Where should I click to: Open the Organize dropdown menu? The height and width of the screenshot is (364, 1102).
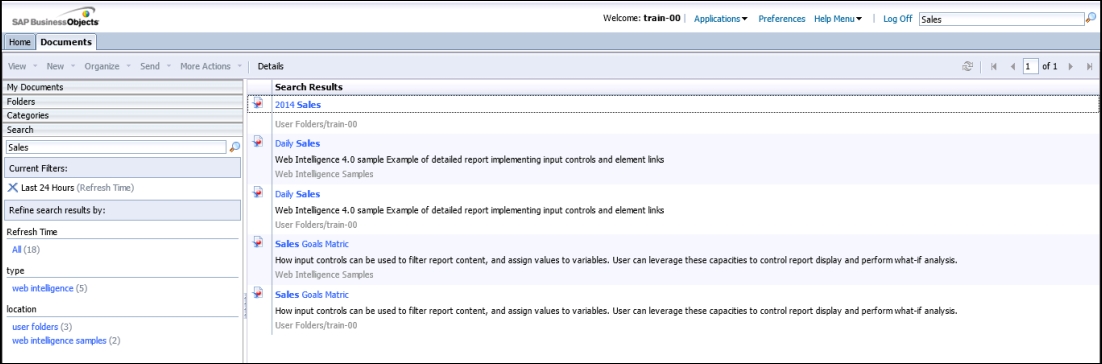(x=108, y=66)
